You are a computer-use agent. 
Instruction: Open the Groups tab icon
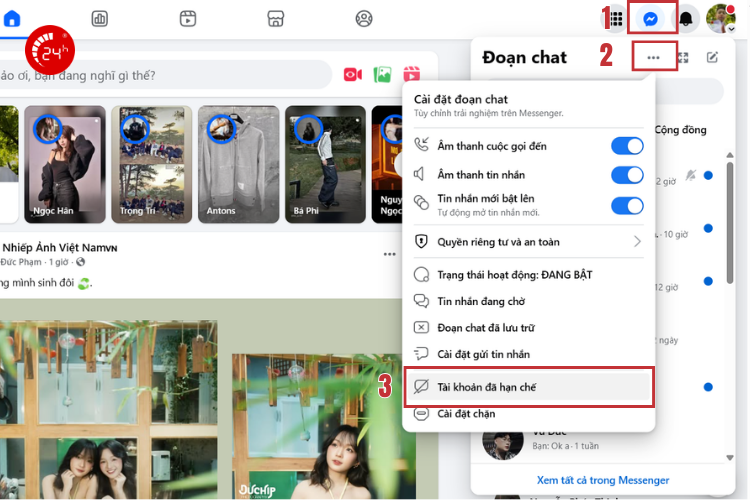364,19
